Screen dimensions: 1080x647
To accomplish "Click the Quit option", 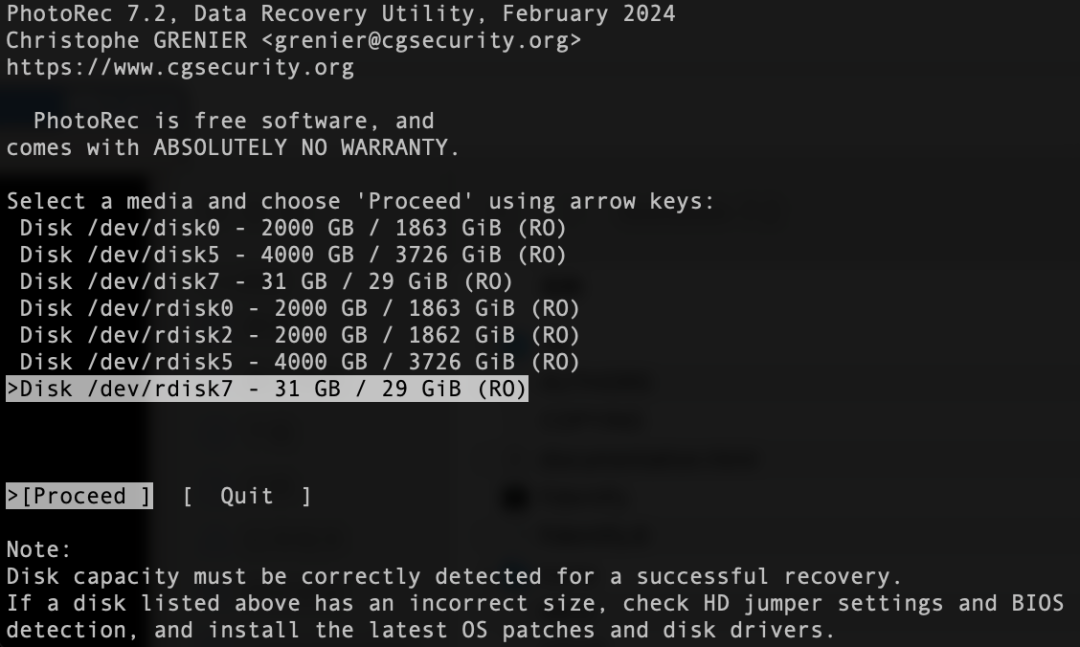I will (246, 496).
